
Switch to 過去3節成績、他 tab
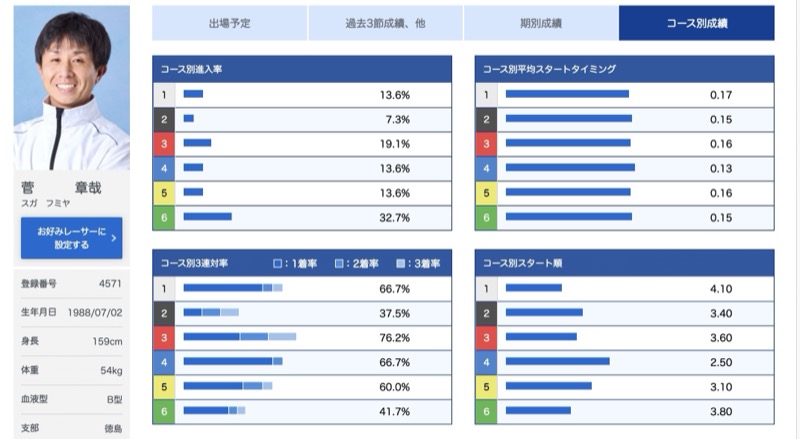tap(385, 22)
